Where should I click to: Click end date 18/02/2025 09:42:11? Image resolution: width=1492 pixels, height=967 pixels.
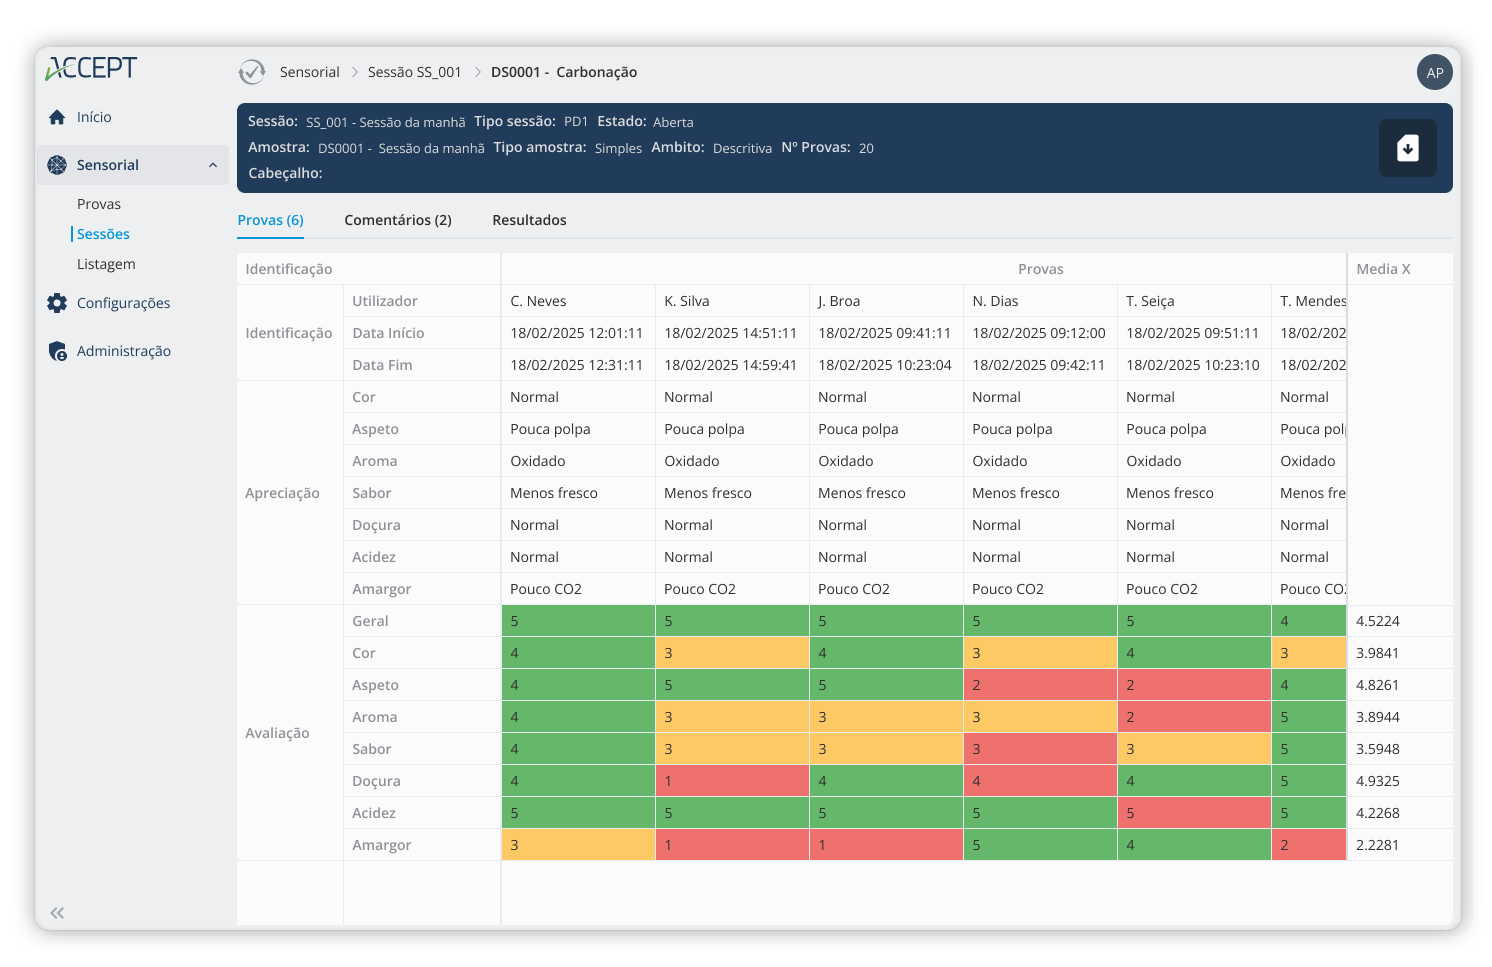point(1039,365)
